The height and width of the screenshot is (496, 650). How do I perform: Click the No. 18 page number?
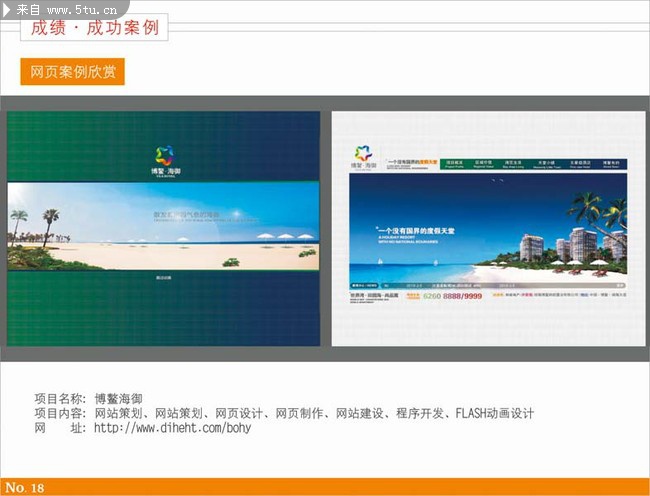point(24,487)
